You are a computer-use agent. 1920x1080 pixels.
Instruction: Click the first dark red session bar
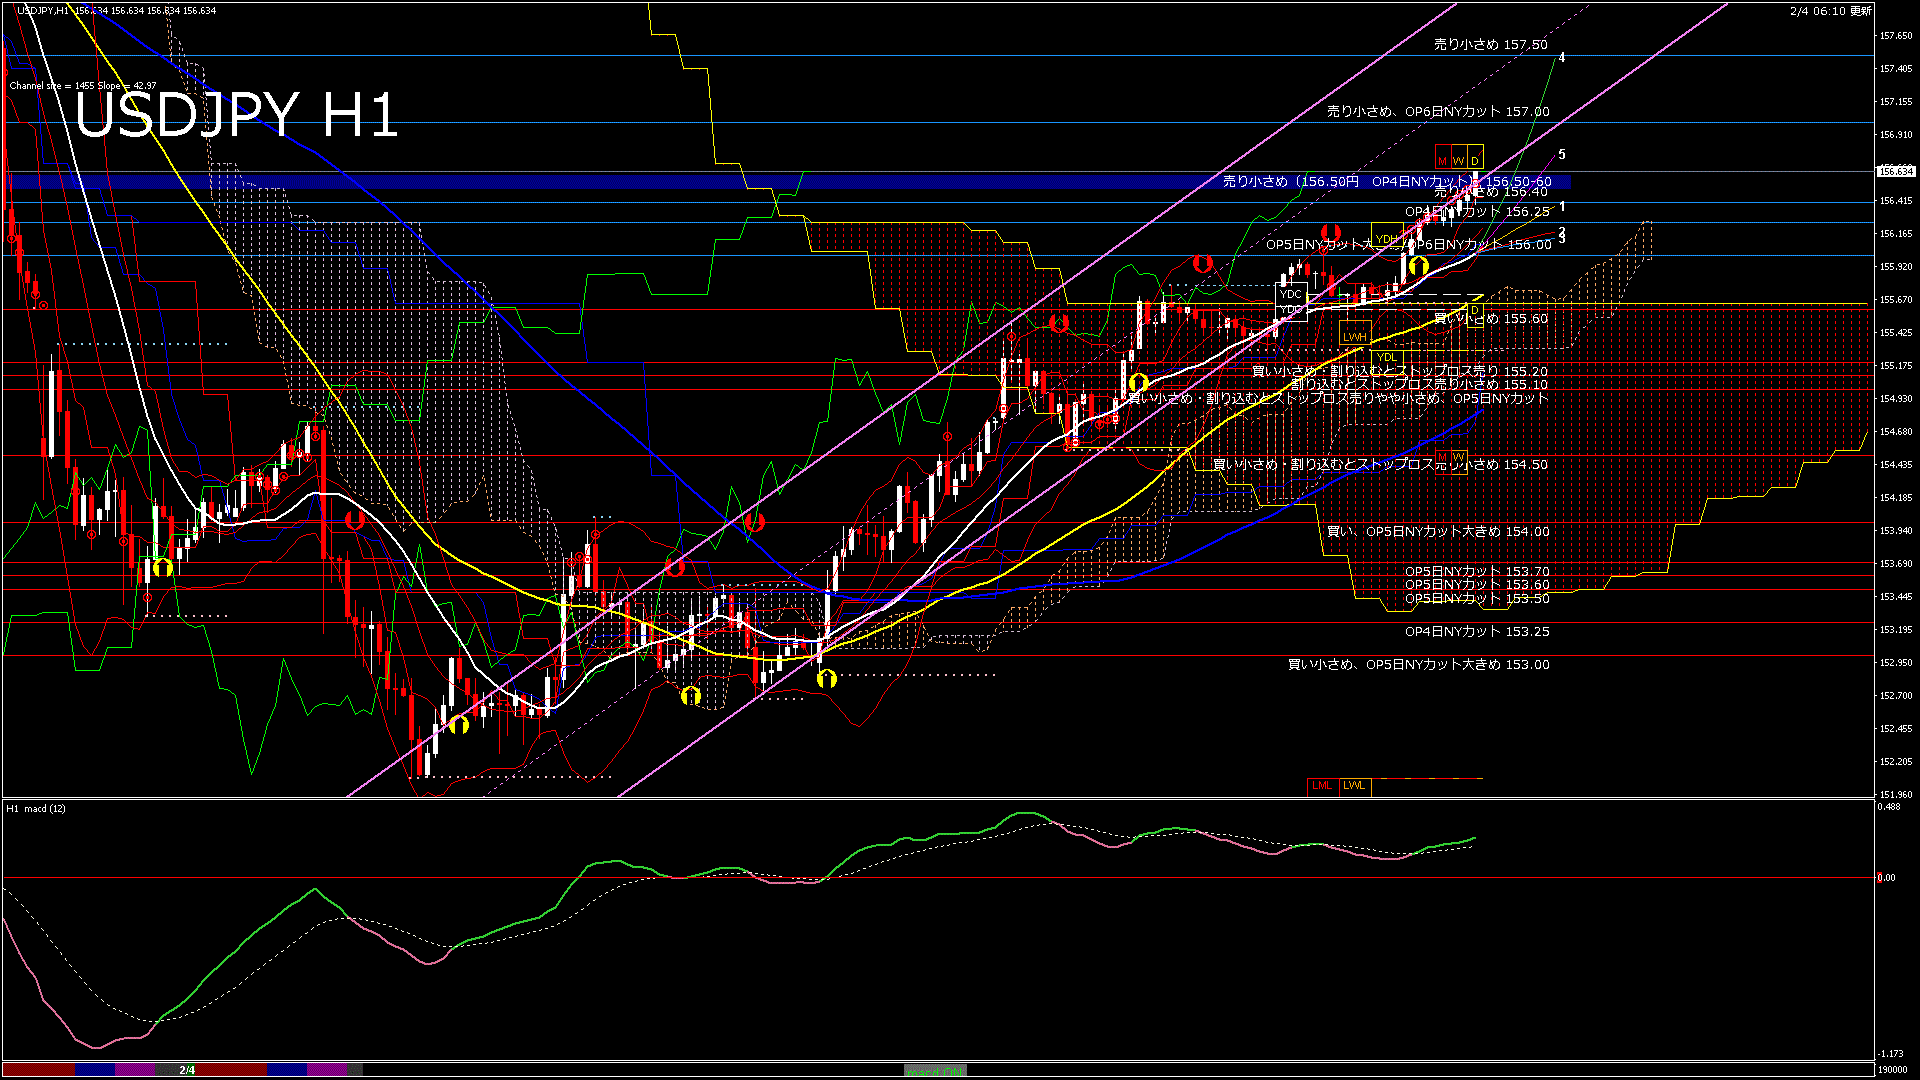[x=38, y=1070]
